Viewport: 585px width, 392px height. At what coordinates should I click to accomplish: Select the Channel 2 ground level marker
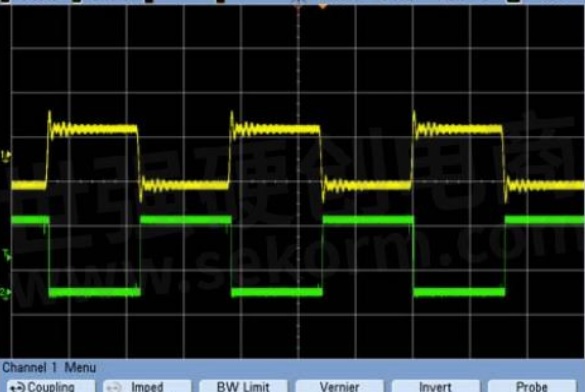6,293
